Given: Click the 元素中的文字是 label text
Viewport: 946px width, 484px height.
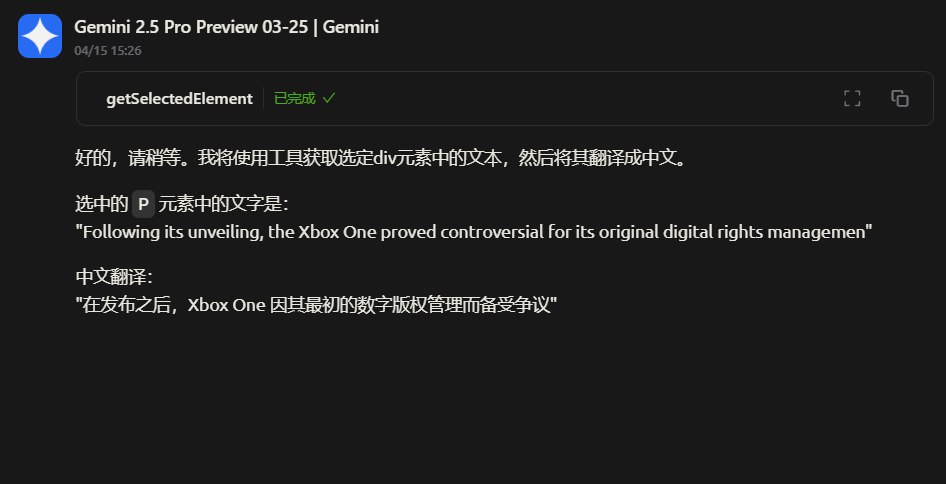Looking at the screenshot, I should click(x=223, y=204).
